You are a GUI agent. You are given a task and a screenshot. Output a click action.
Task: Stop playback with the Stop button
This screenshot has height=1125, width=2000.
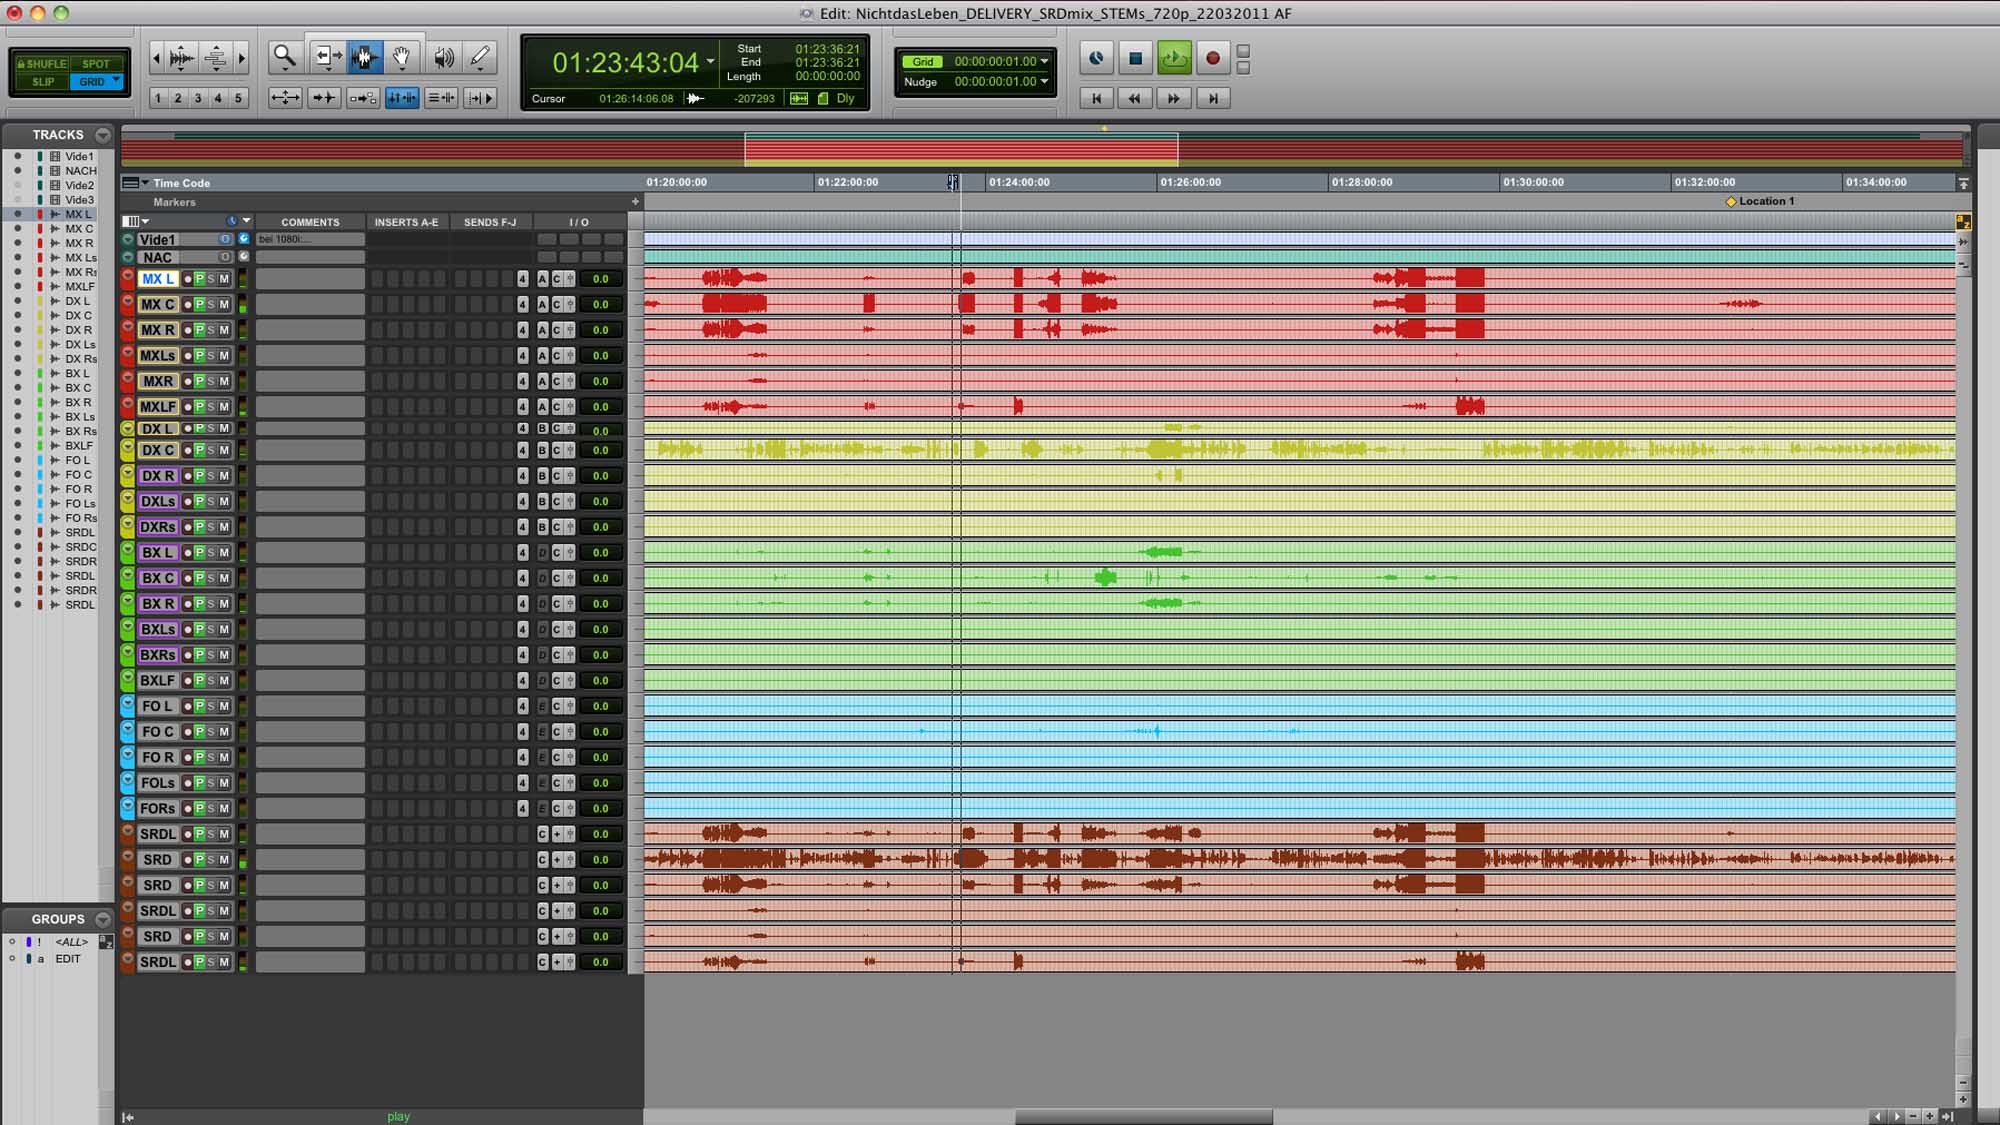click(1135, 58)
